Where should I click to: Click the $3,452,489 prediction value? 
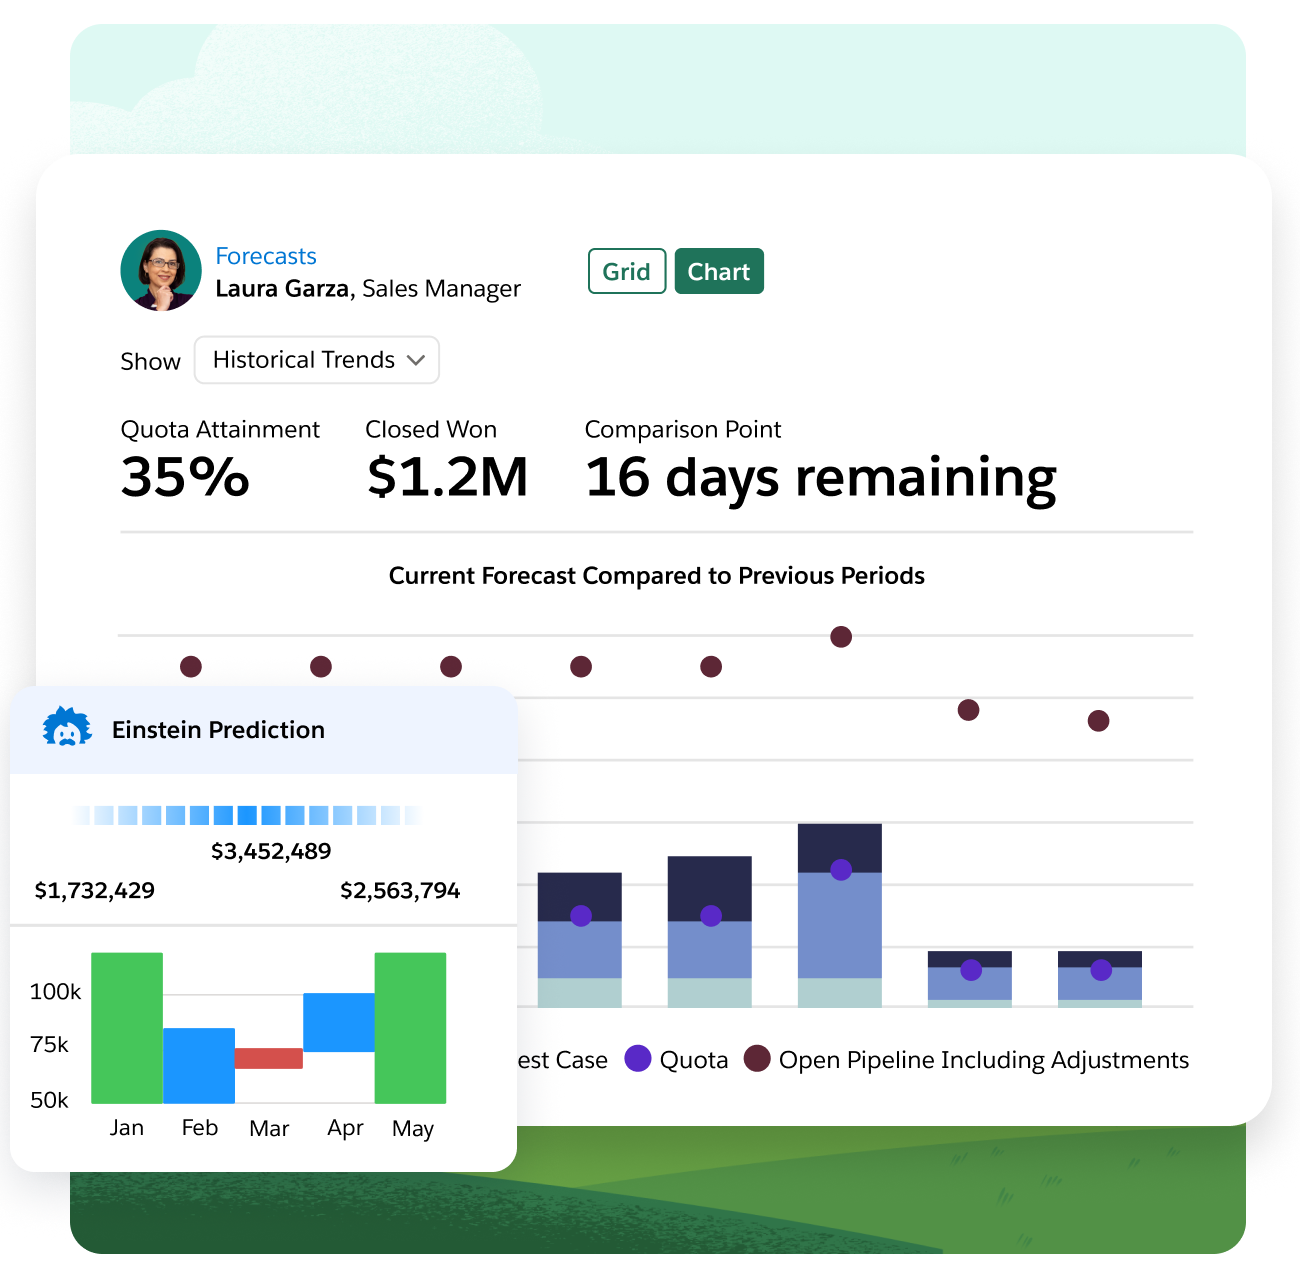[271, 851]
